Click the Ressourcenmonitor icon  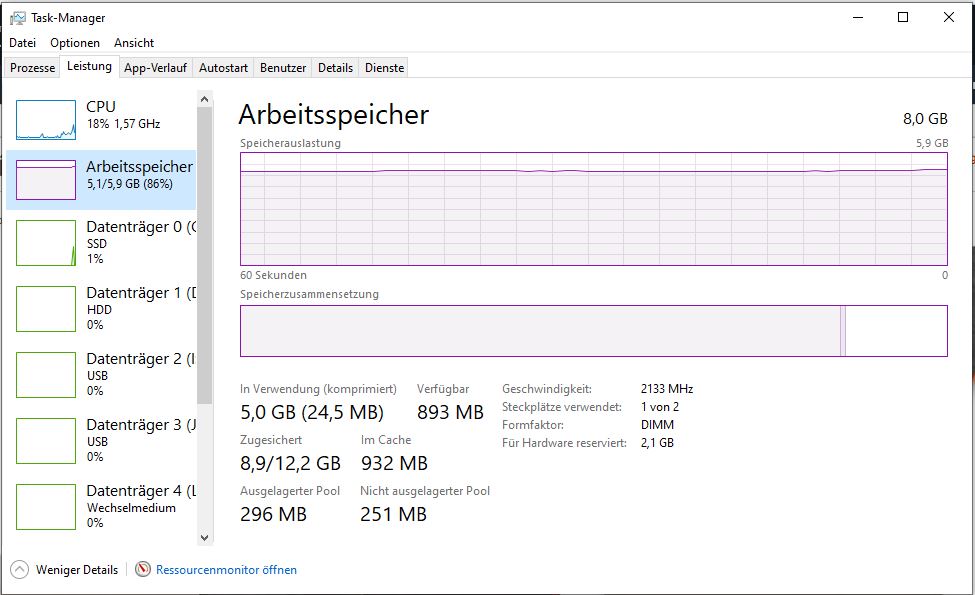[143, 570]
